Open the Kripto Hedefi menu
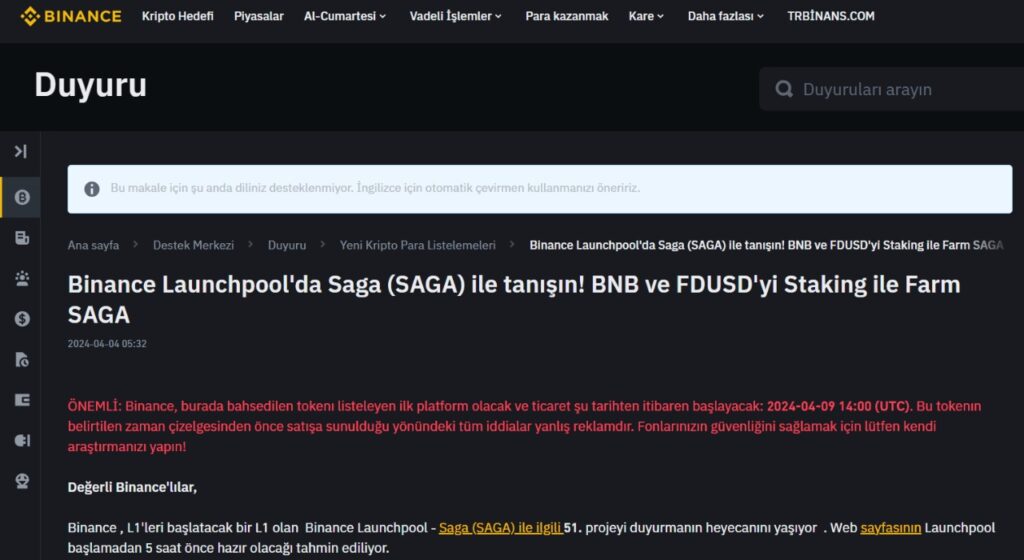1024x560 pixels. pyautogui.click(x=178, y=16)
